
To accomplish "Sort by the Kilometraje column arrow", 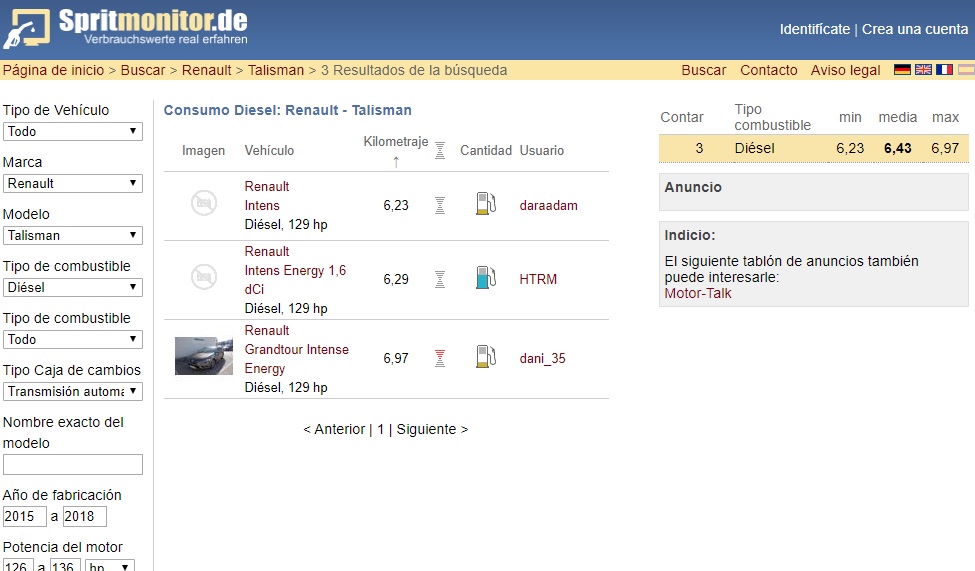I will 396,162.
